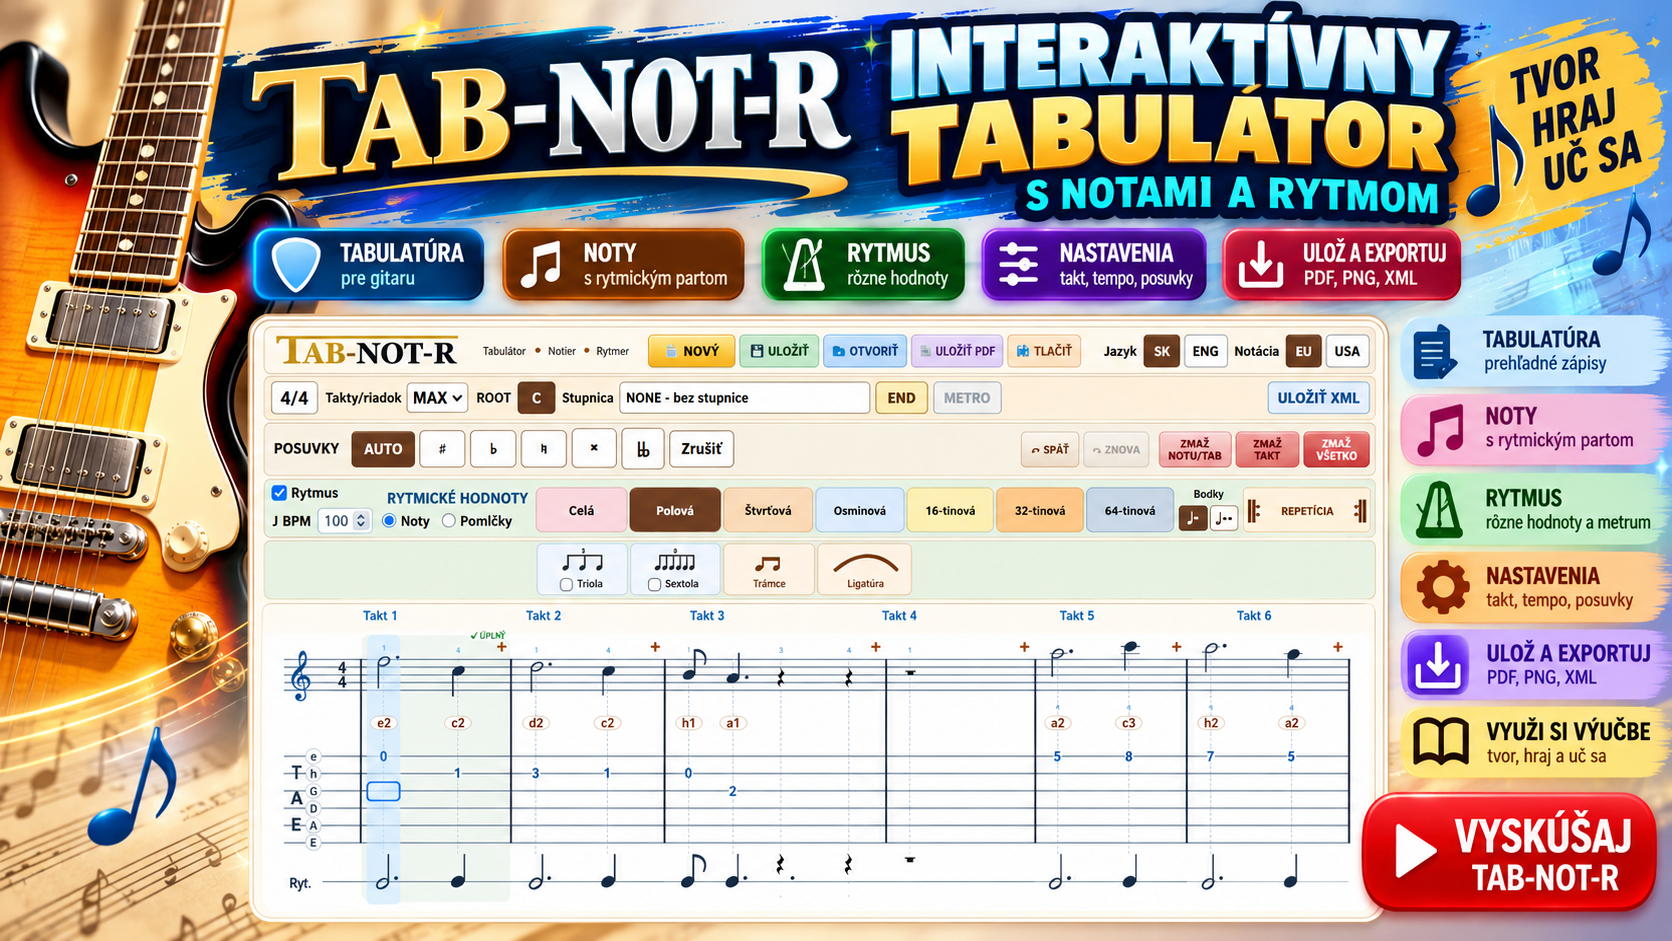Screen dimensions: 1672x941
Task: Click the Trámce beam notes button
Action: coord(769,569)
